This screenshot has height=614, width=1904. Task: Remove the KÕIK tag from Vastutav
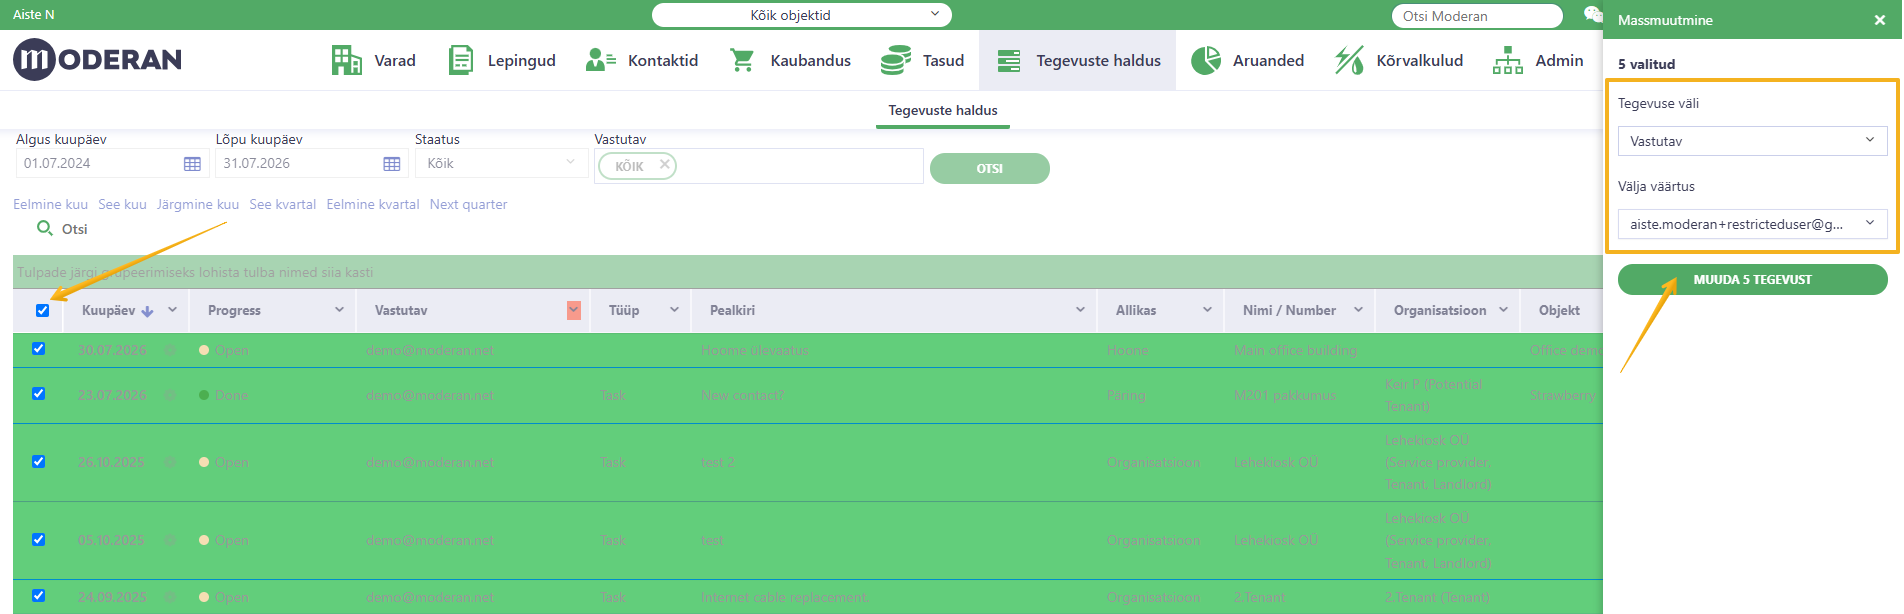(664, 165)
